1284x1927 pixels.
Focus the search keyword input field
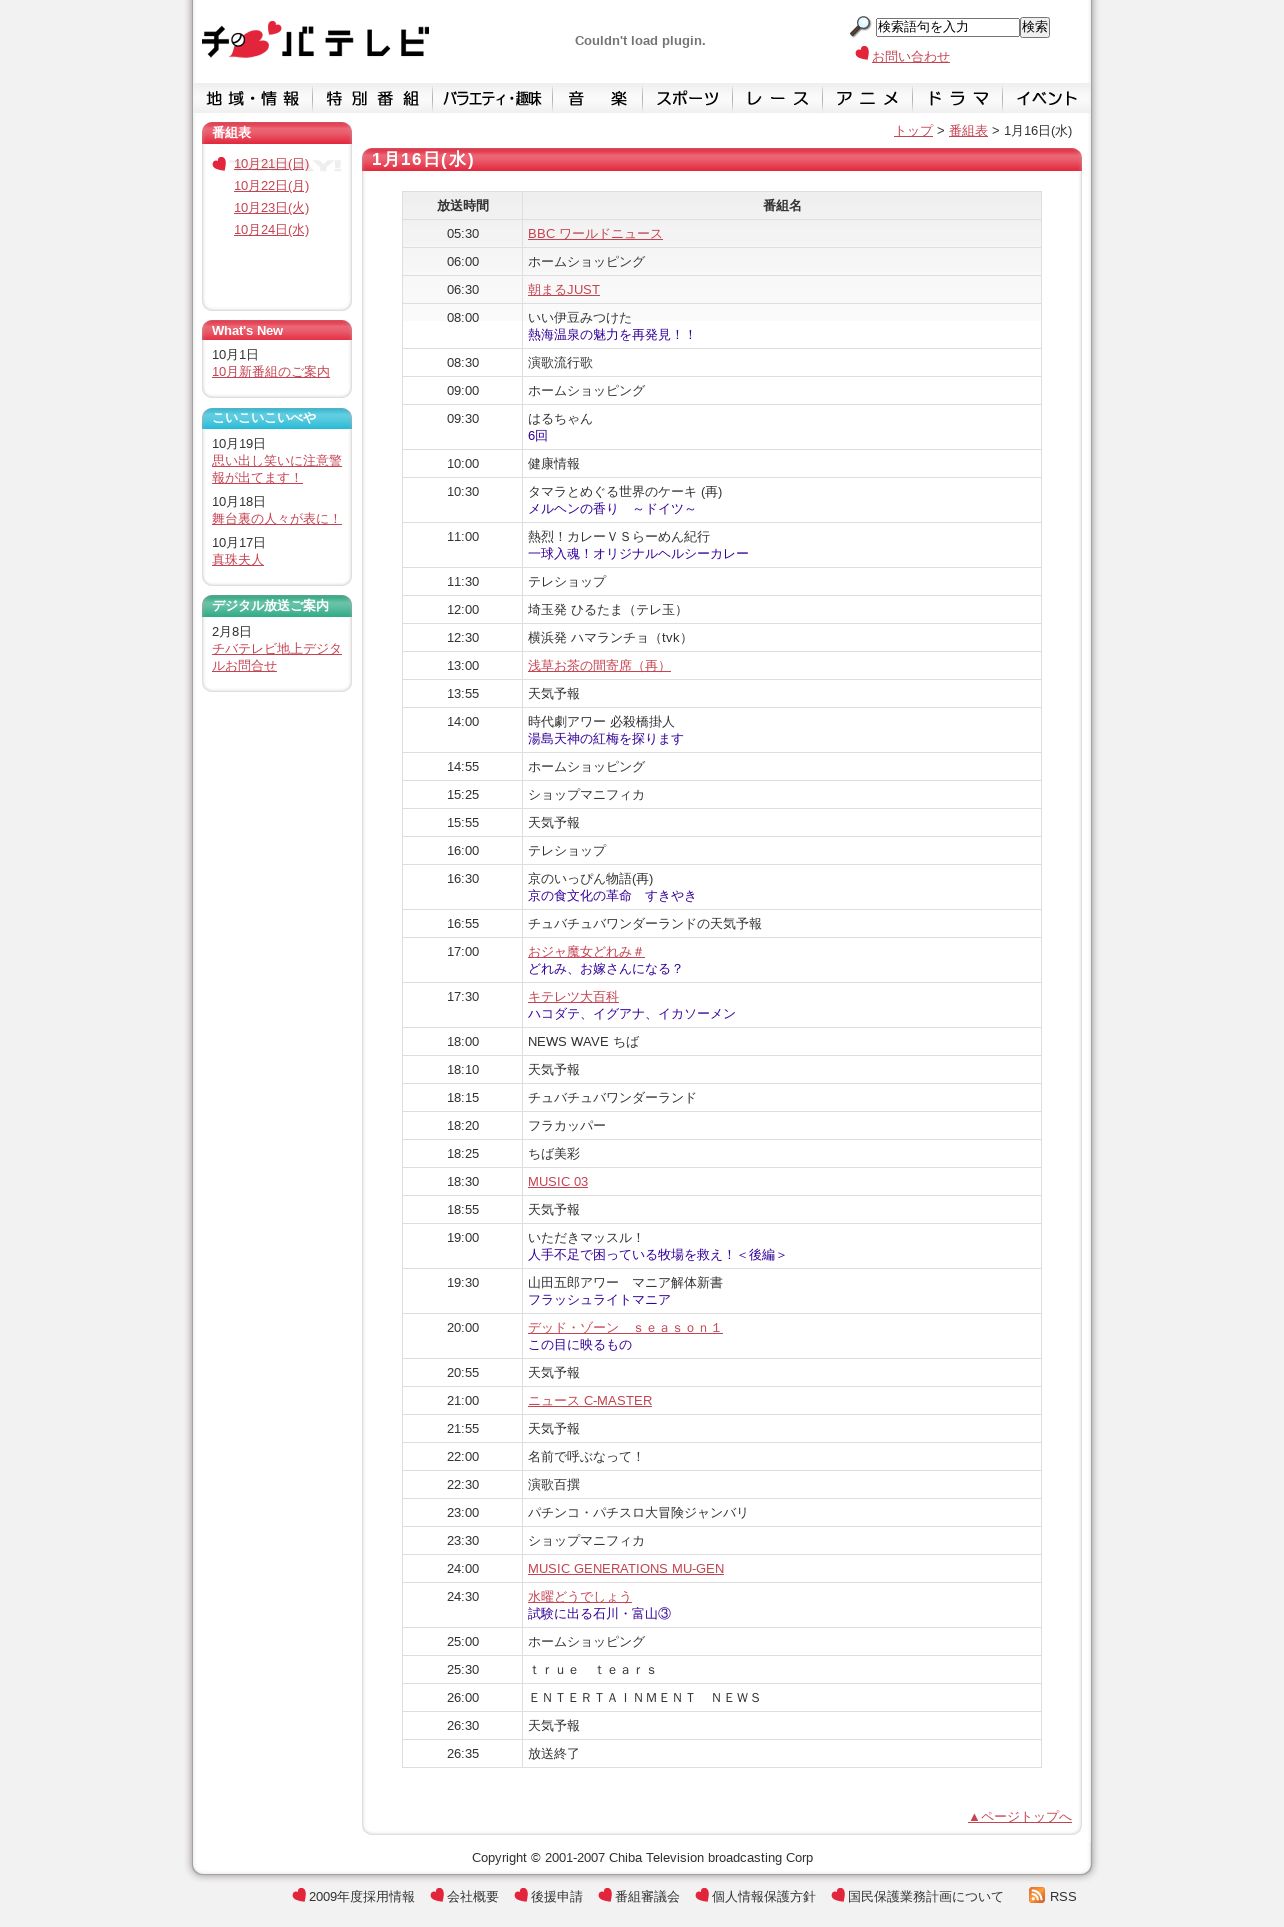click(x=947, y=27)
